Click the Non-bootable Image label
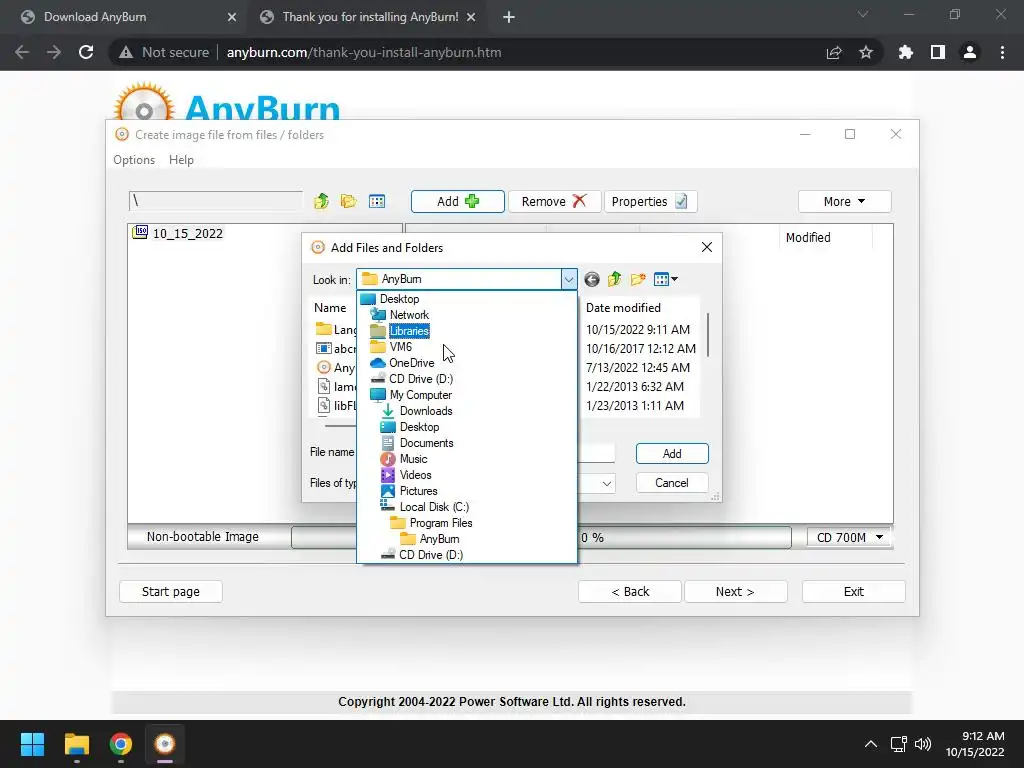Viewport: 1024px width, 768px height. click(x=202, y=537)
